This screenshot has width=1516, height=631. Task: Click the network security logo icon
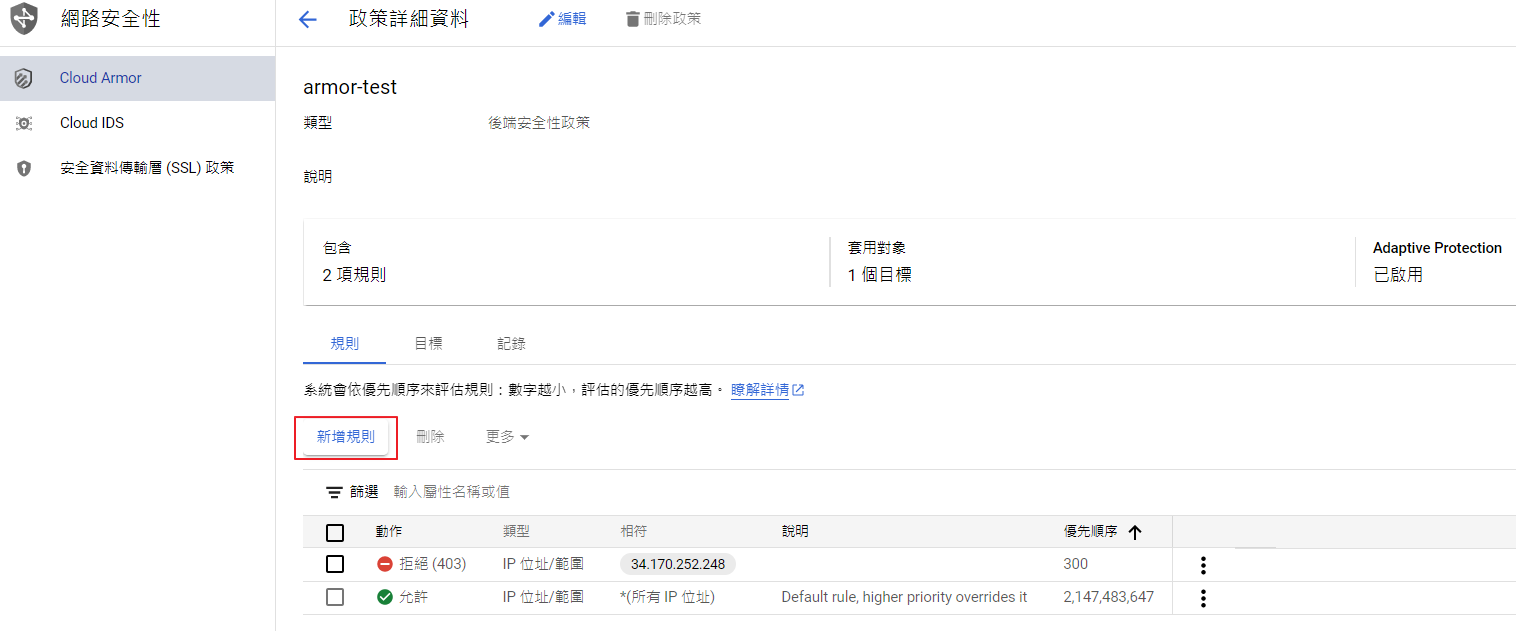pos(24,19)
